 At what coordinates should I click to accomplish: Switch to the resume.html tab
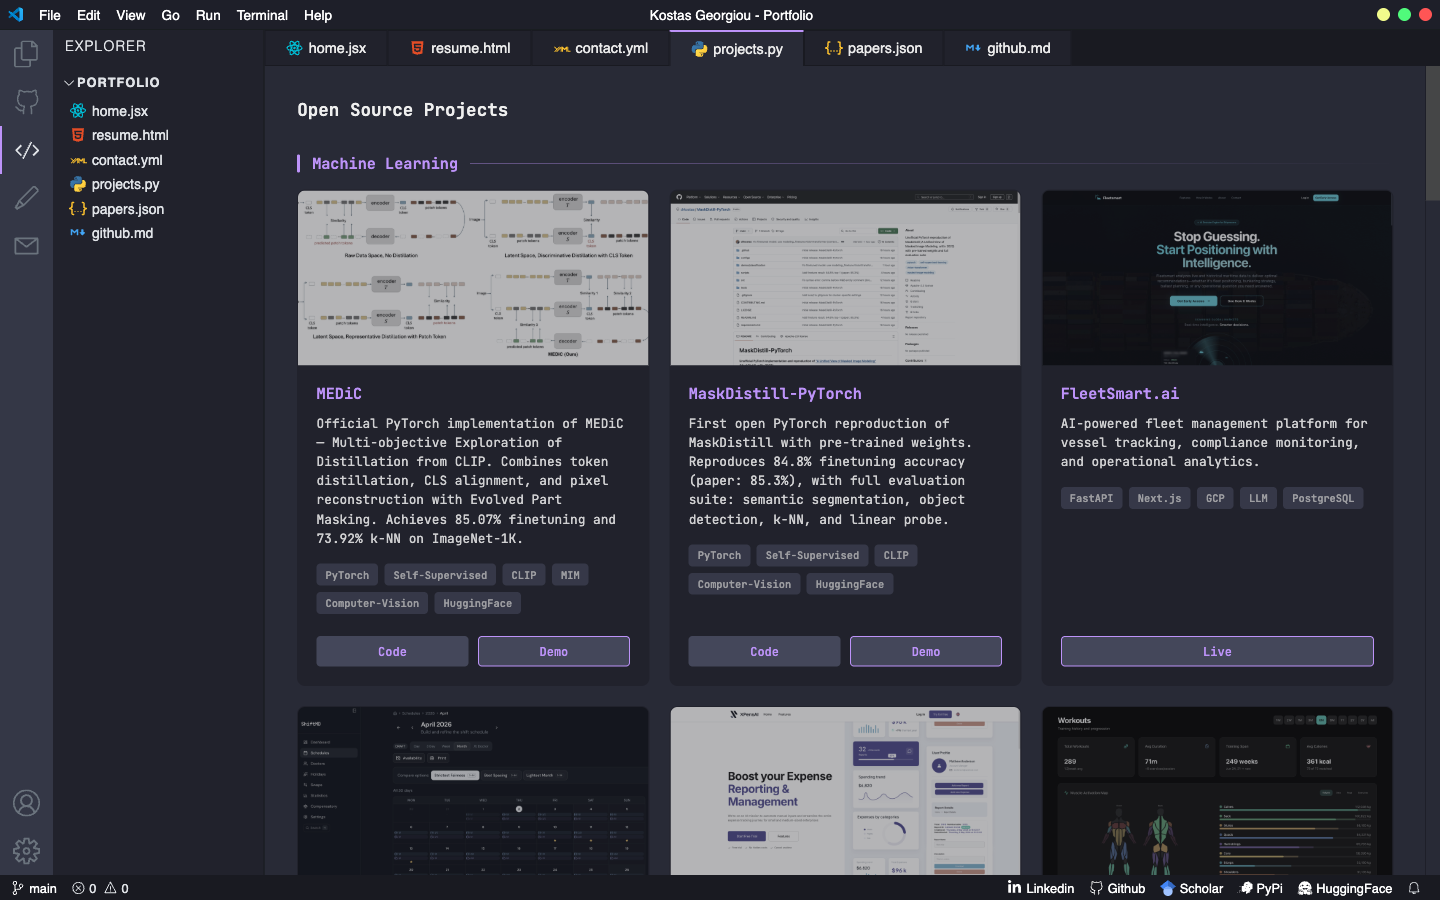460,48
